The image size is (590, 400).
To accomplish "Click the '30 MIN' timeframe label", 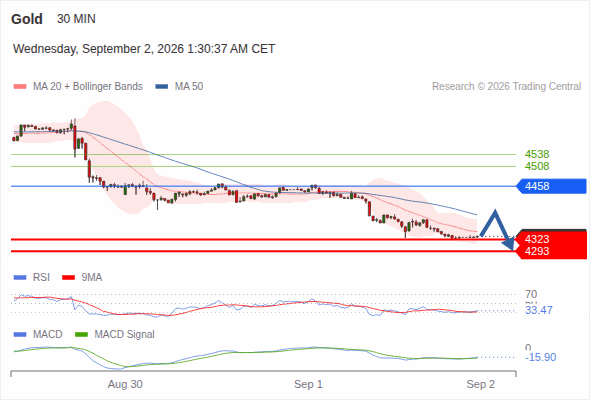I will click(x=76, y=19).
